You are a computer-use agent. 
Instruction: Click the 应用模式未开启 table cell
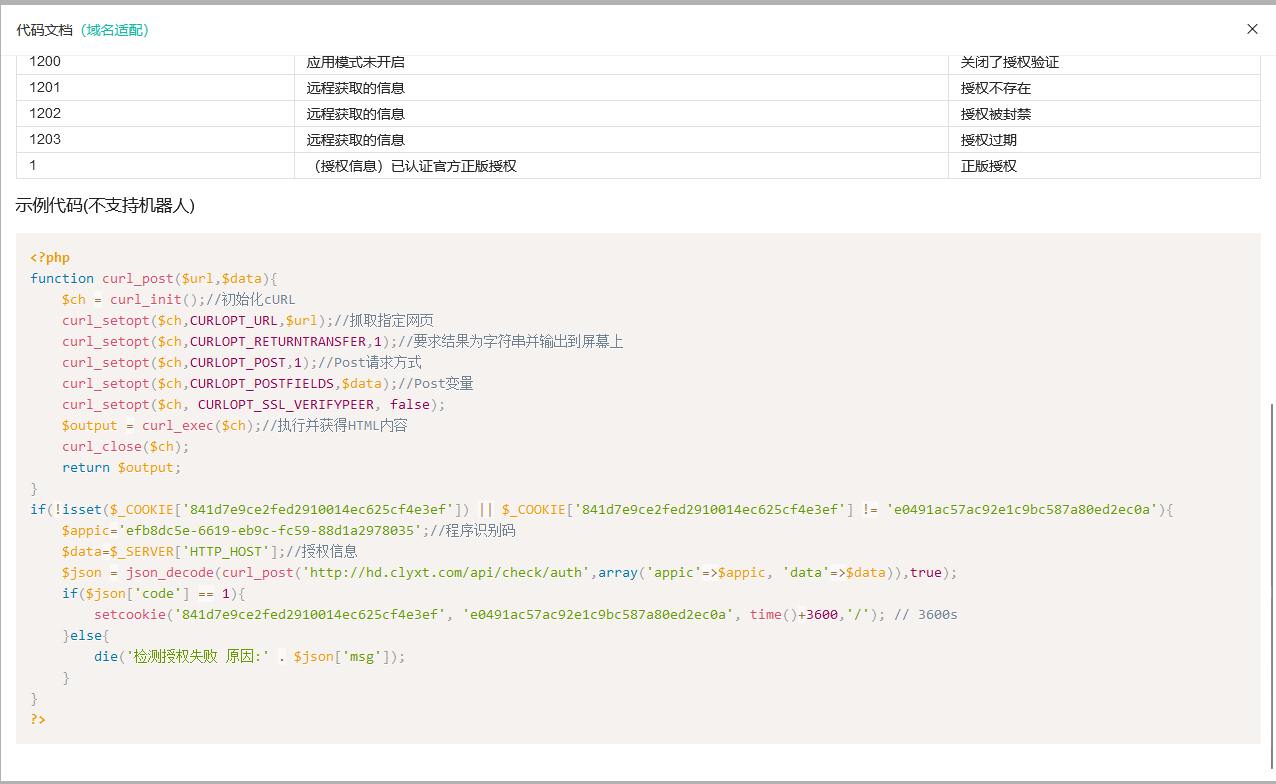click(x=355, y=62)
